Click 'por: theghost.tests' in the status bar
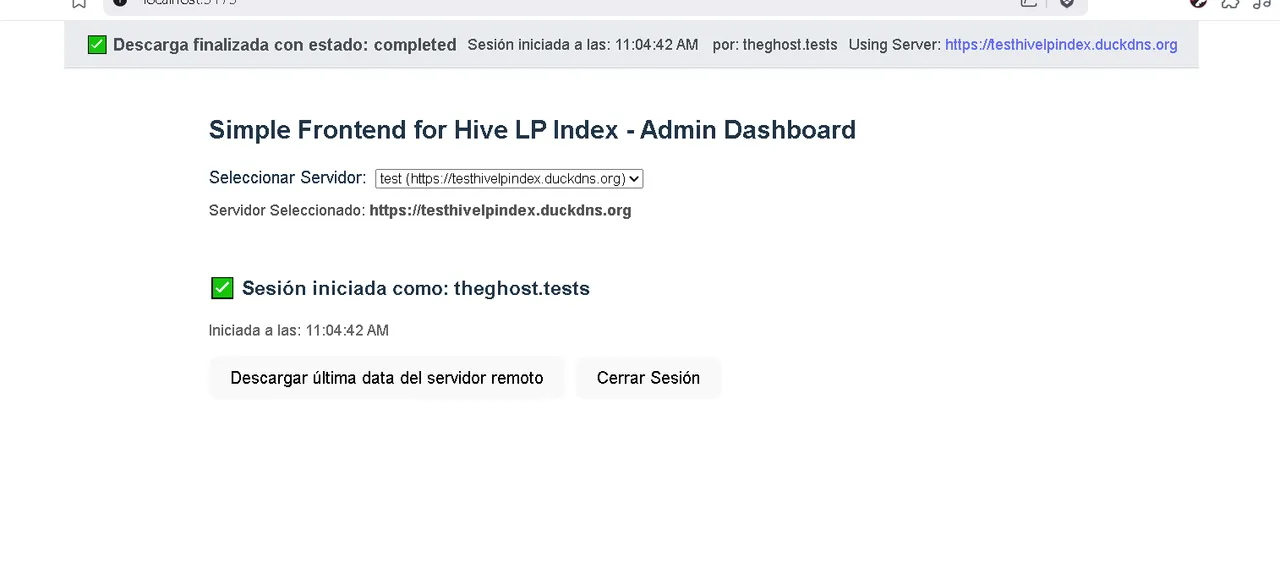 [x=775, y=45]
